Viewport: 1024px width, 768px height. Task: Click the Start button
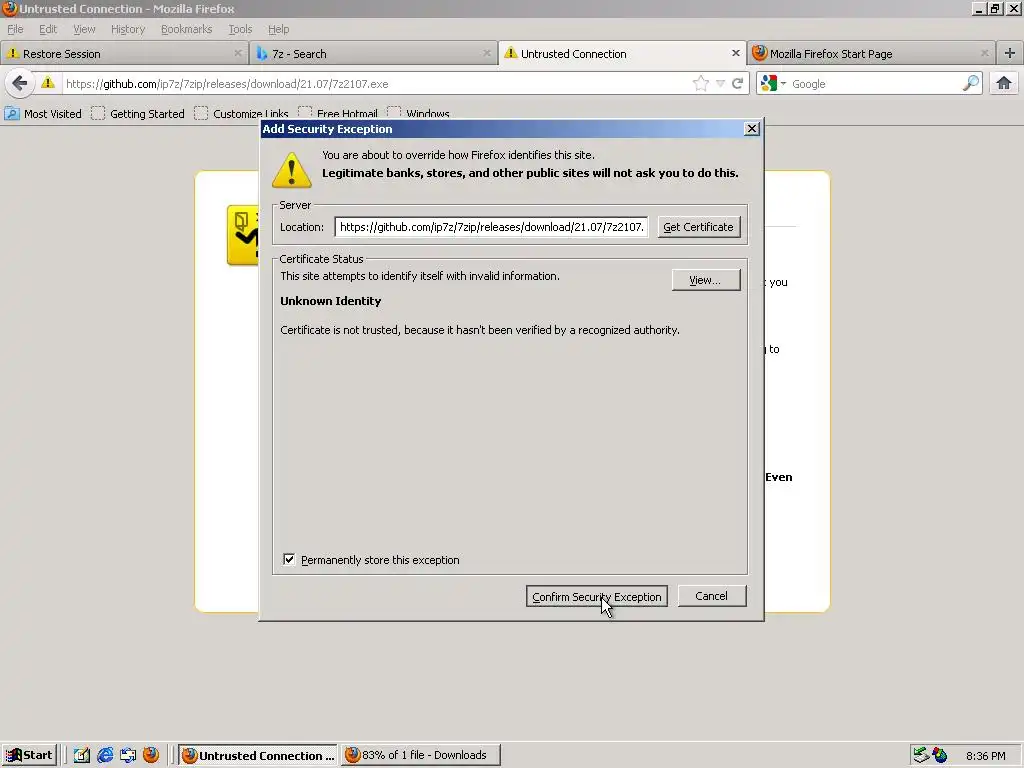[x=29, y=755]
